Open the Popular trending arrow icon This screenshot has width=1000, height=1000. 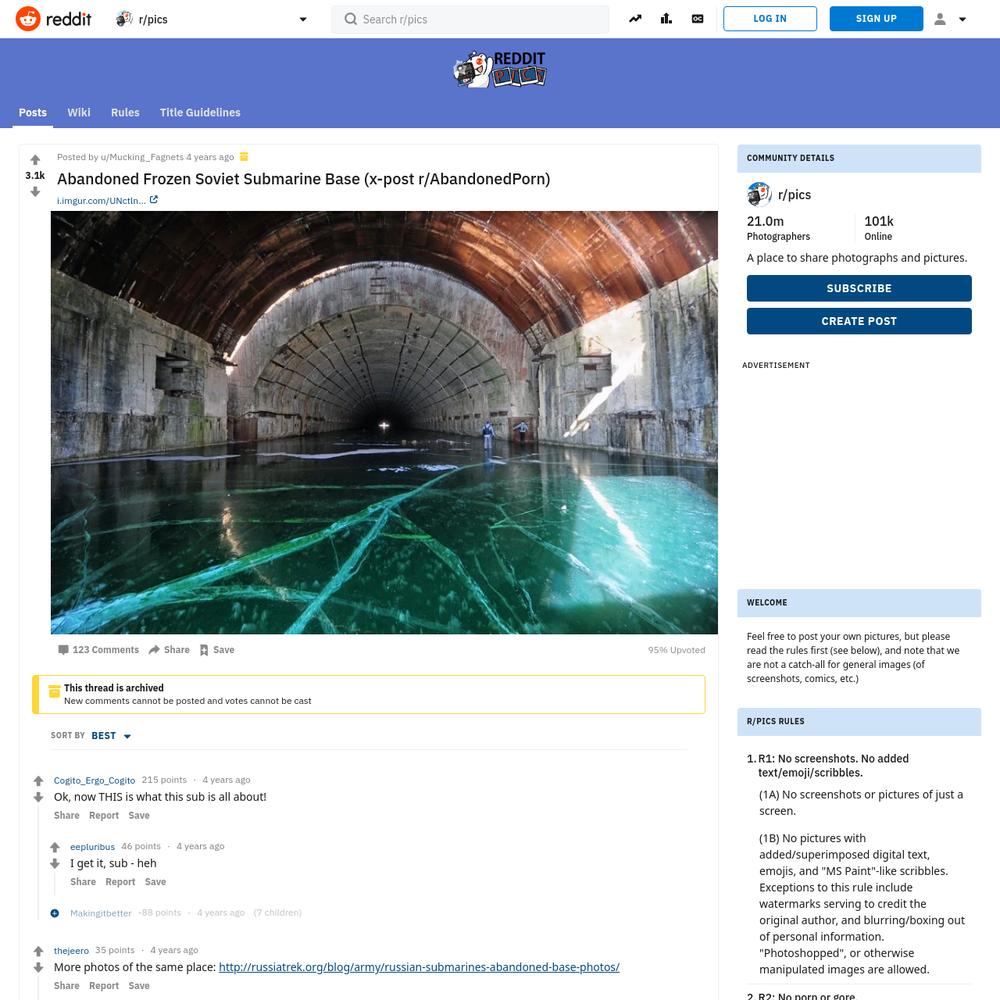coord(635,19)
